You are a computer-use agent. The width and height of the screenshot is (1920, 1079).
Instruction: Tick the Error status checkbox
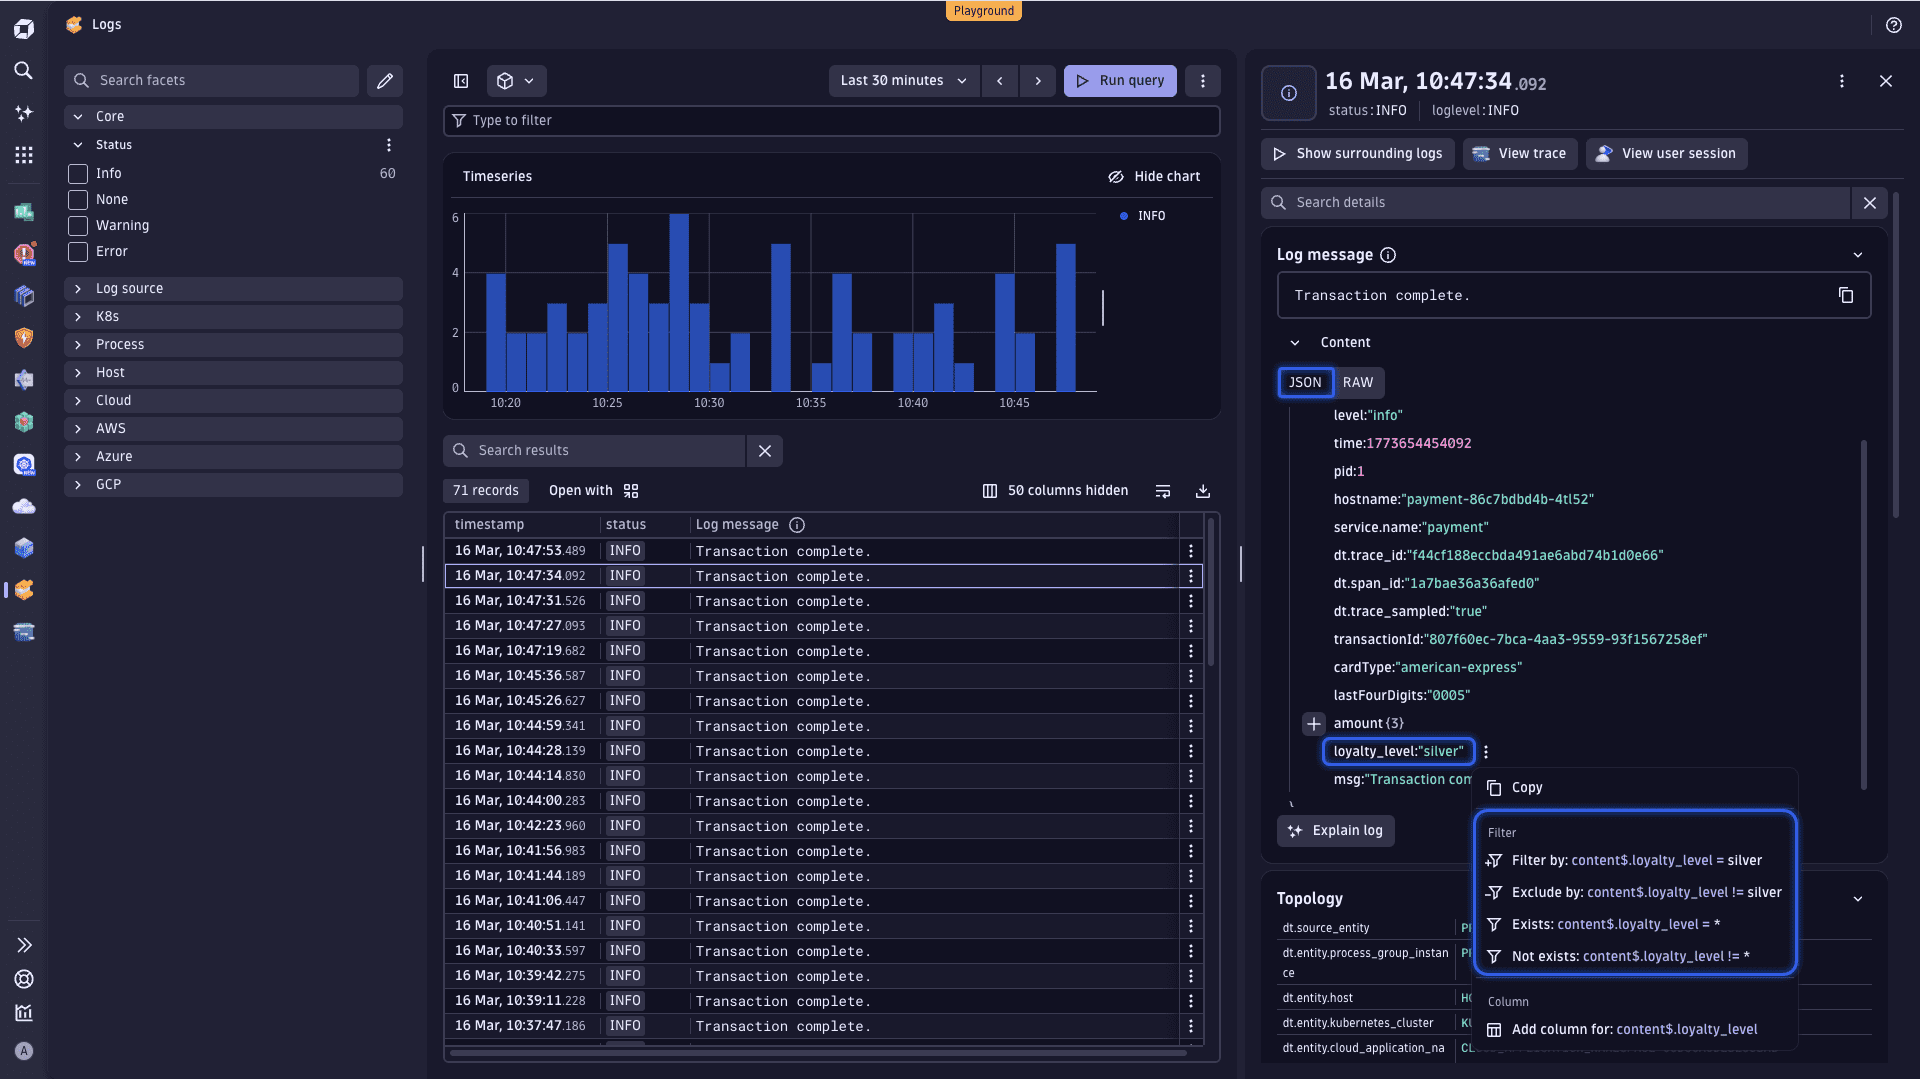pyautogui.click(x=78, y=252)
